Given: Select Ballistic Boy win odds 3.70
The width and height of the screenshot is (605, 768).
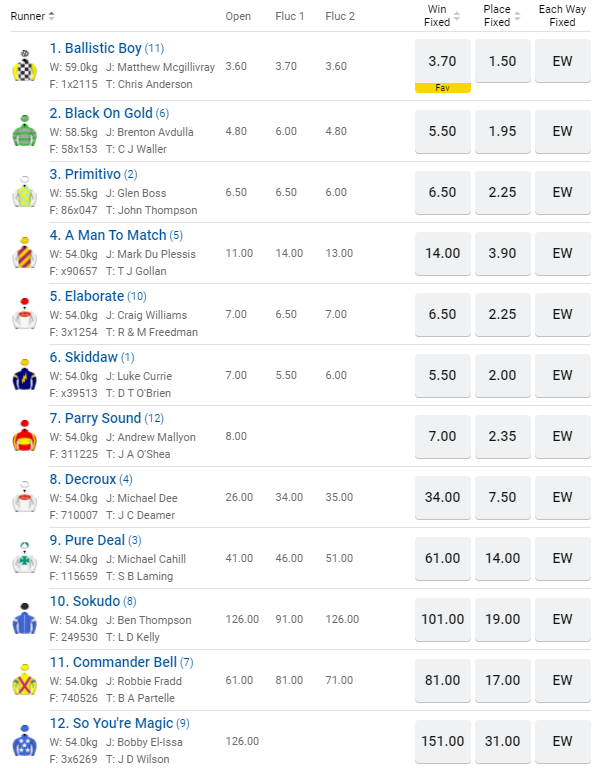Looking at the screenshot, I should point(442,61).
